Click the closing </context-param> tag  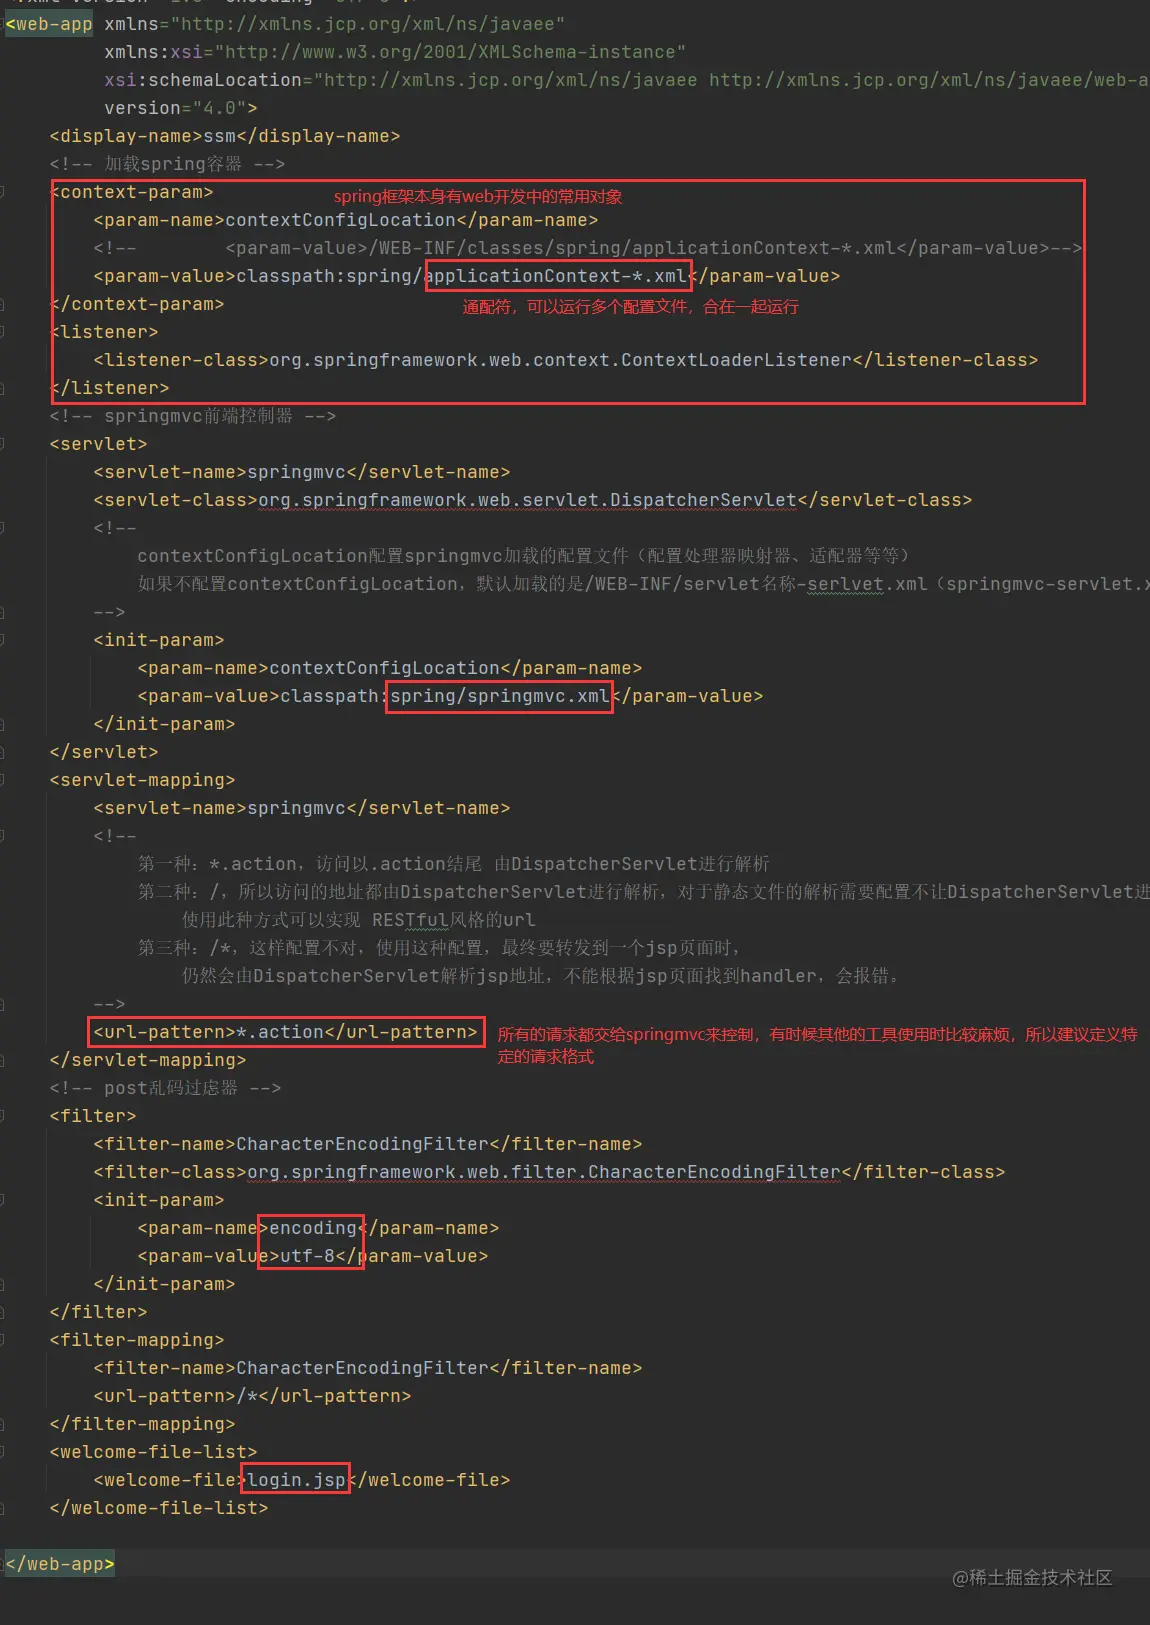tap(138, 304)
